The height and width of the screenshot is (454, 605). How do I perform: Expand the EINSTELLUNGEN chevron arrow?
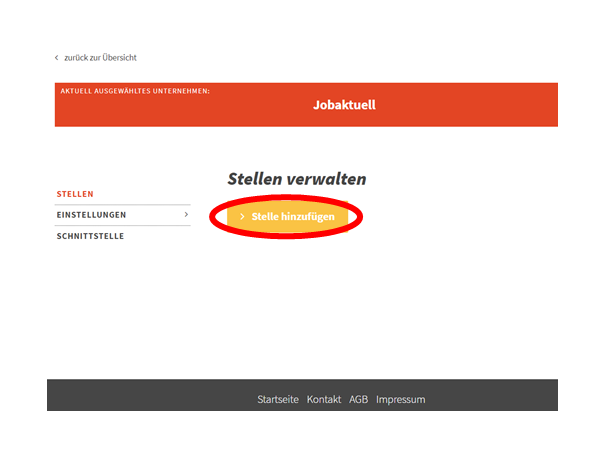(186, 214)
